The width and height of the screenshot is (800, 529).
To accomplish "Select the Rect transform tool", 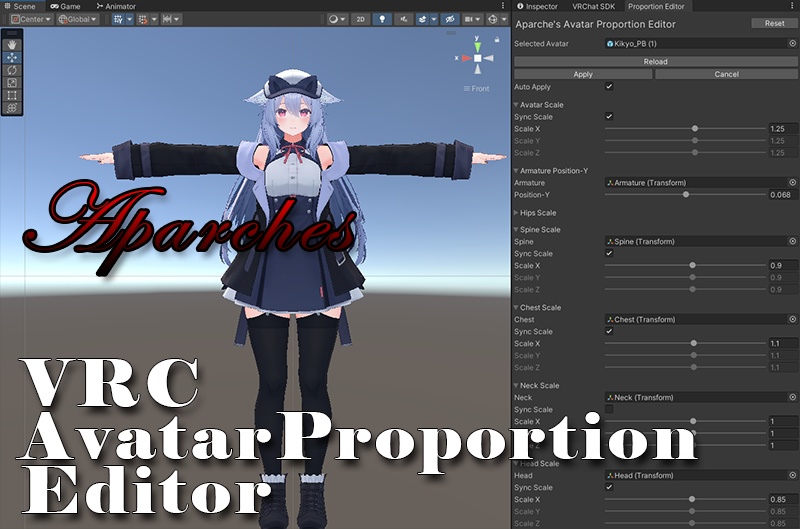I will (12, 95).
